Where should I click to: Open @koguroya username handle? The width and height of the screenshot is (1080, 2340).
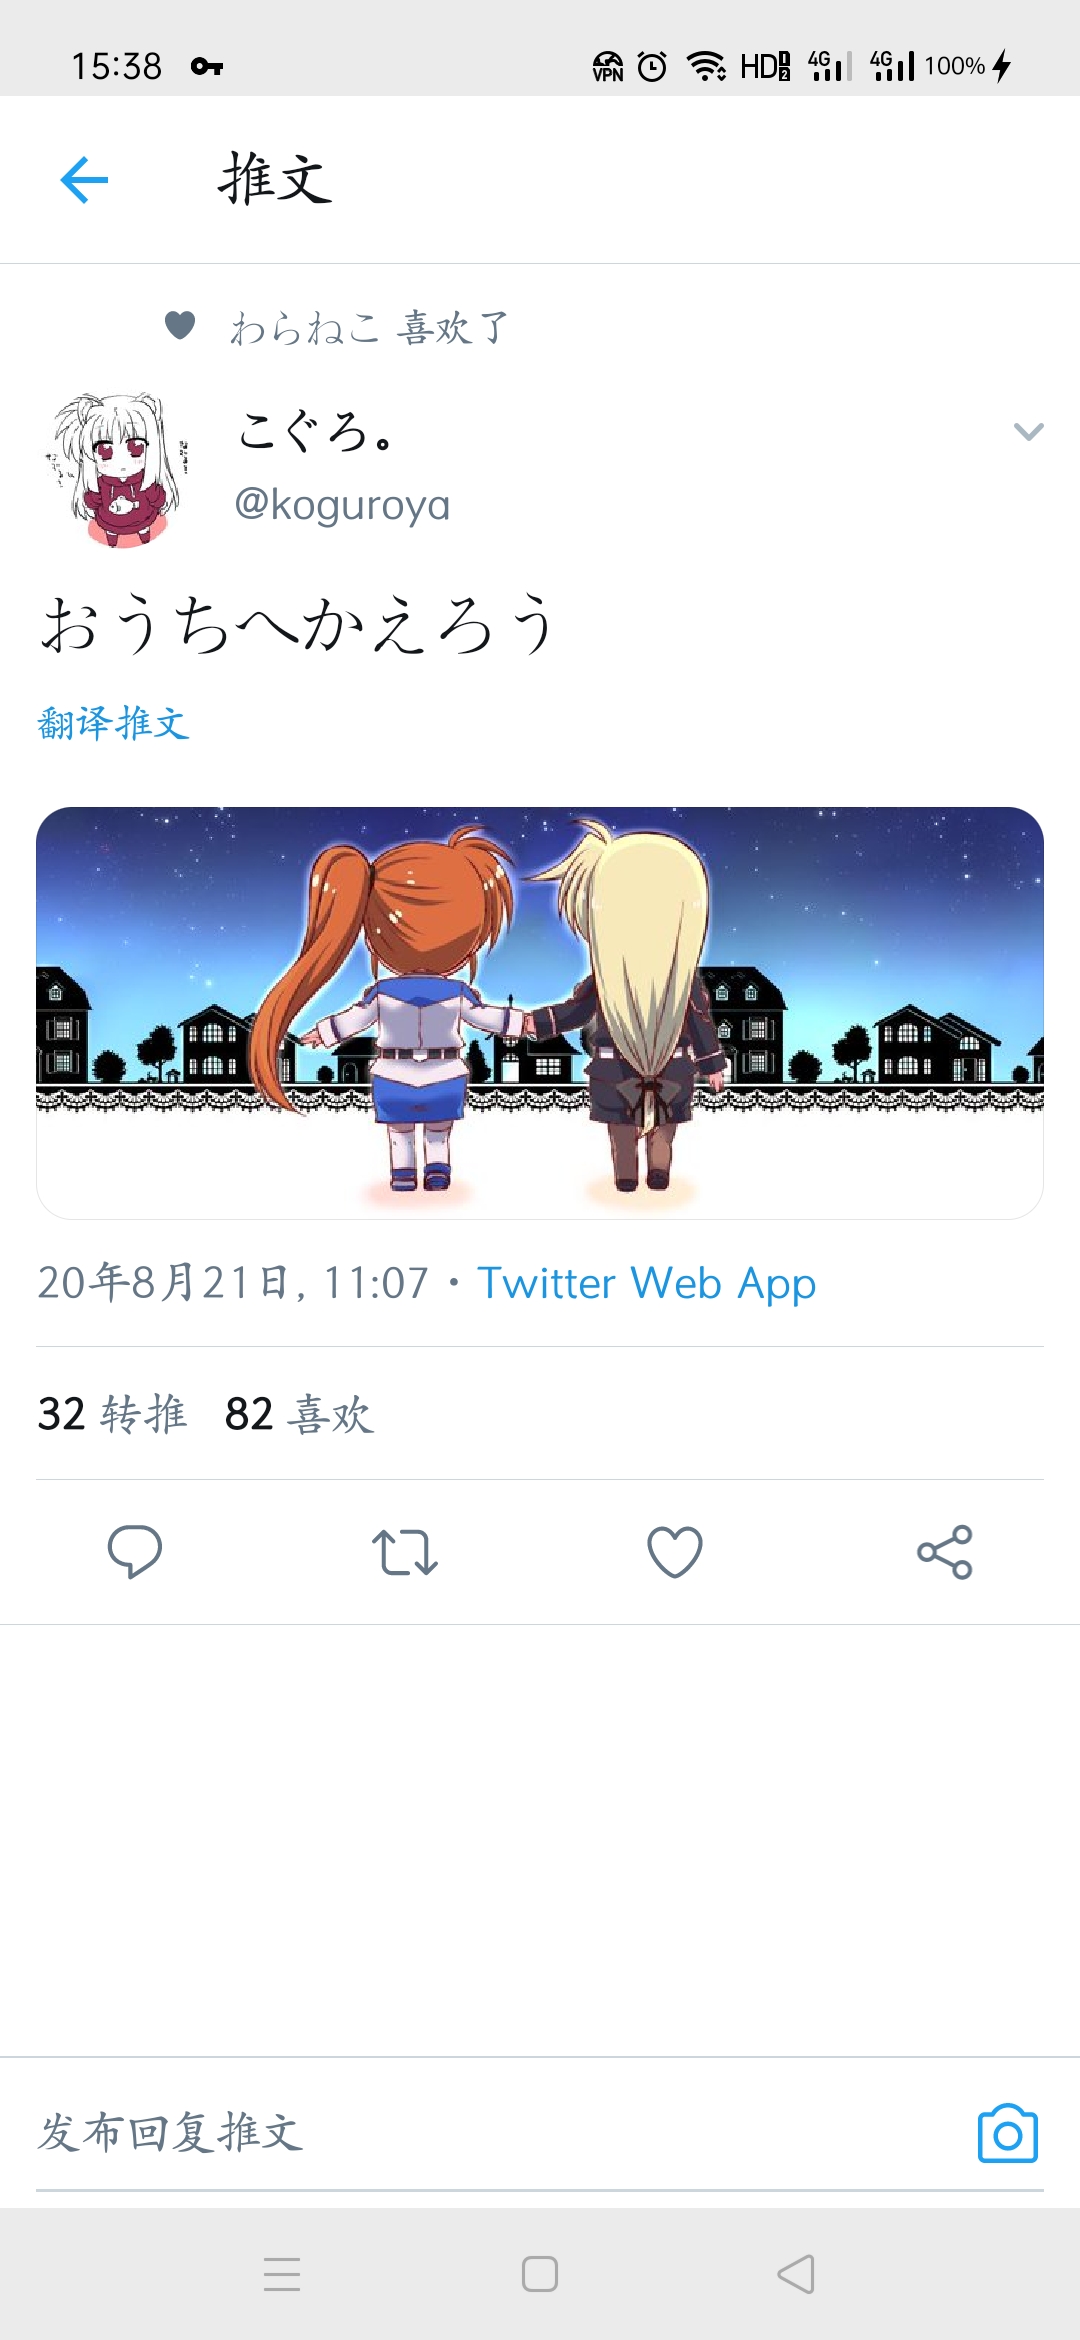[x=342, y=505]
